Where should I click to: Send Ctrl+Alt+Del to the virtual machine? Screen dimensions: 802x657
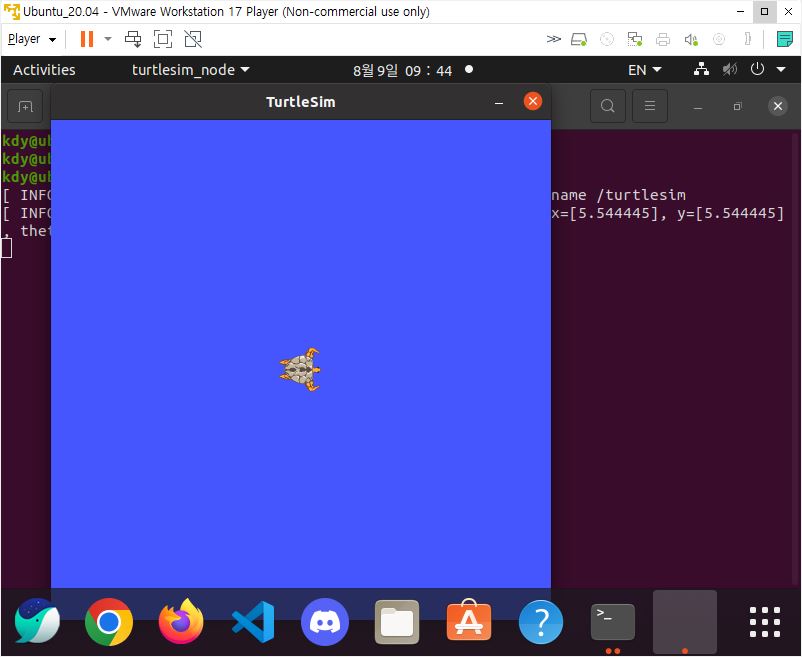[133, 39]
